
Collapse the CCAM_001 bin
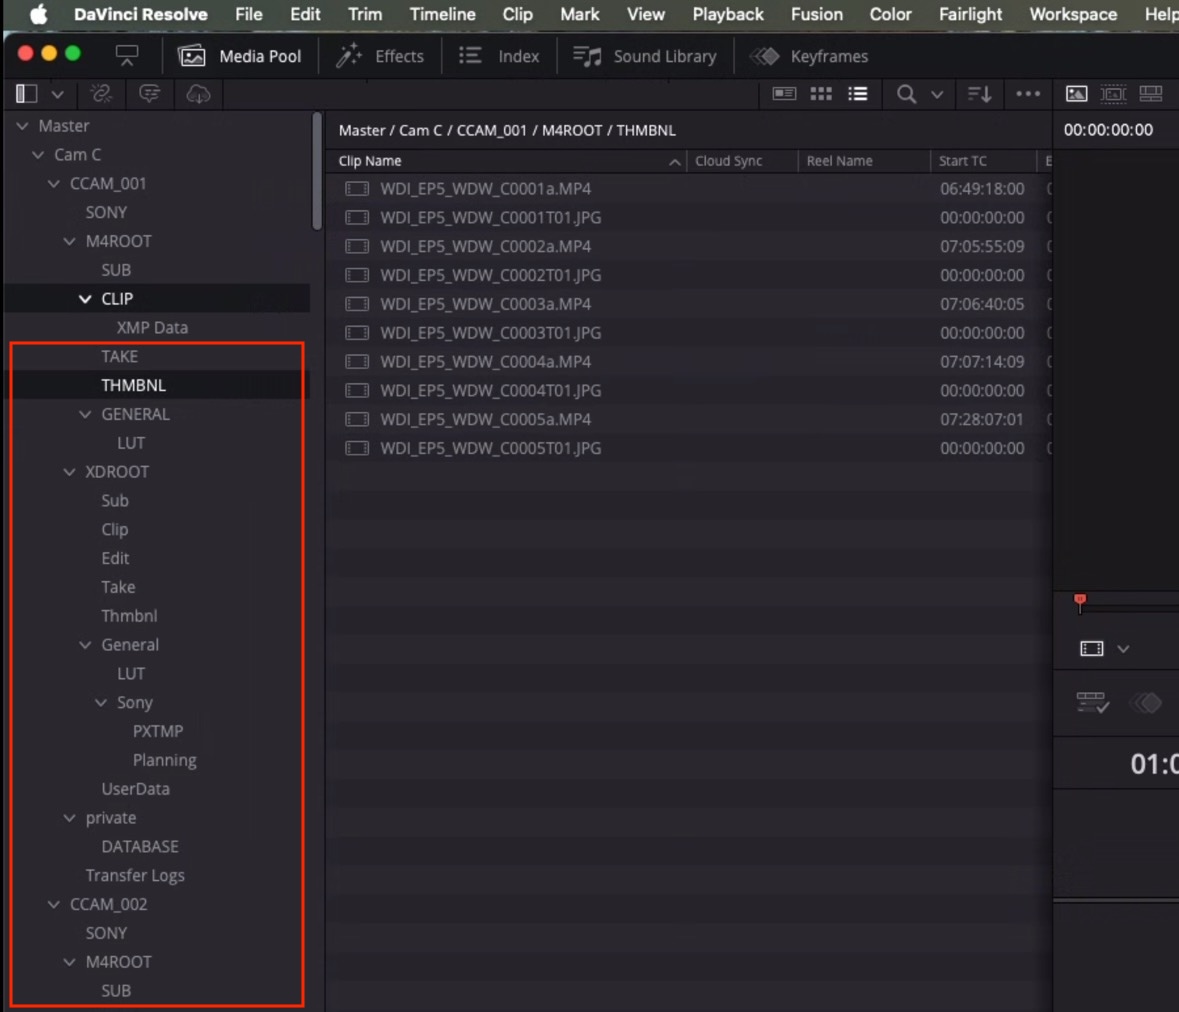[53, 183]
